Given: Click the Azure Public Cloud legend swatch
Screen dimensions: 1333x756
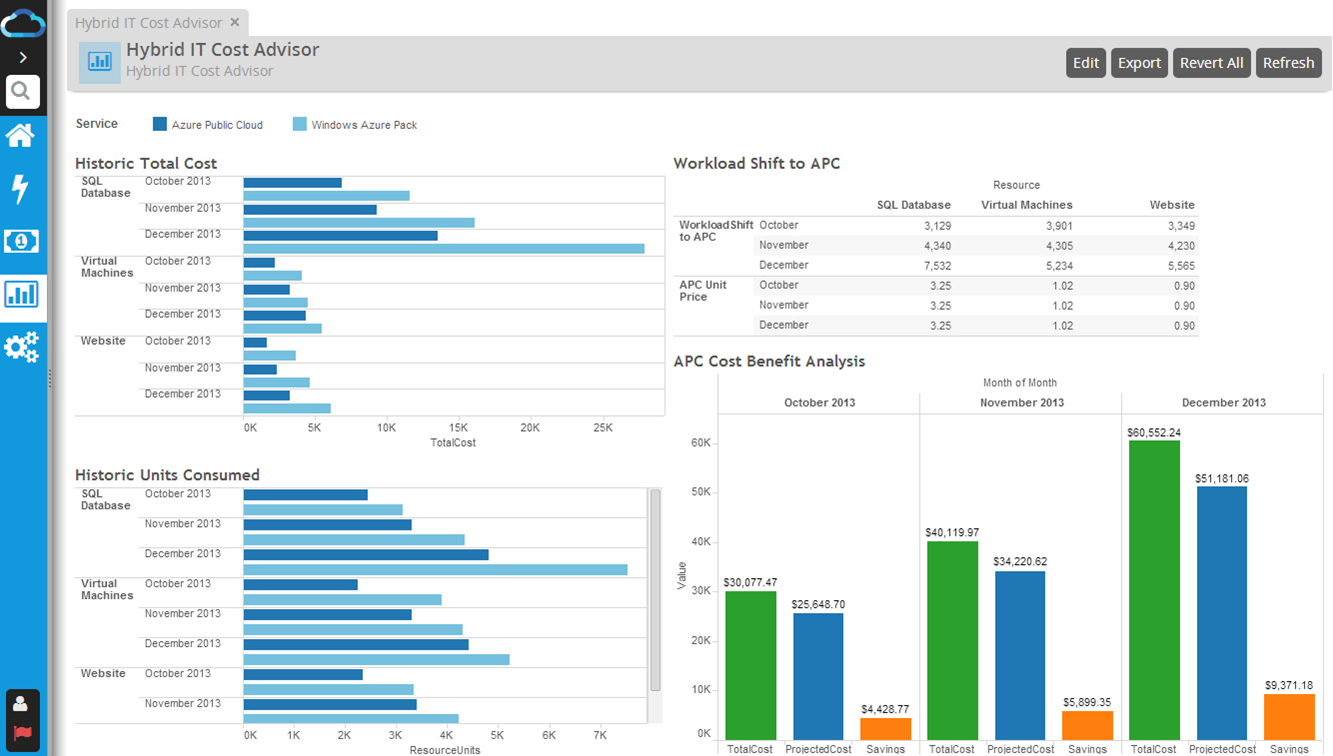Looking at the screenshot, I should pyautogui.click(x=160, y=125).
